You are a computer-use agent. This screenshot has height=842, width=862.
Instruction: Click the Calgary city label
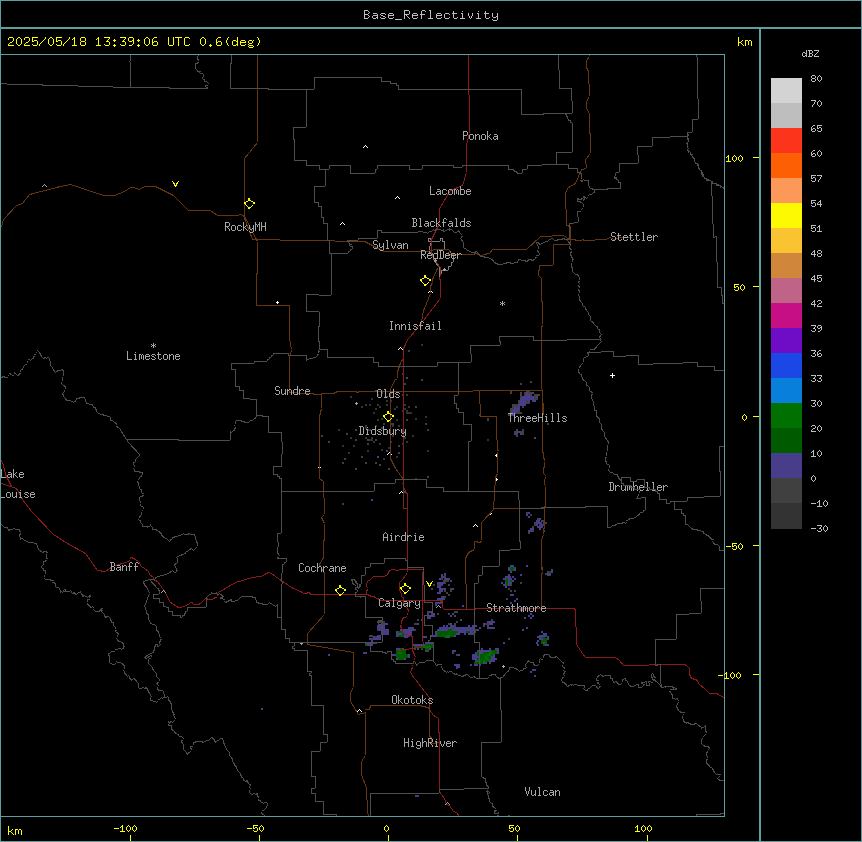point(400,603)
